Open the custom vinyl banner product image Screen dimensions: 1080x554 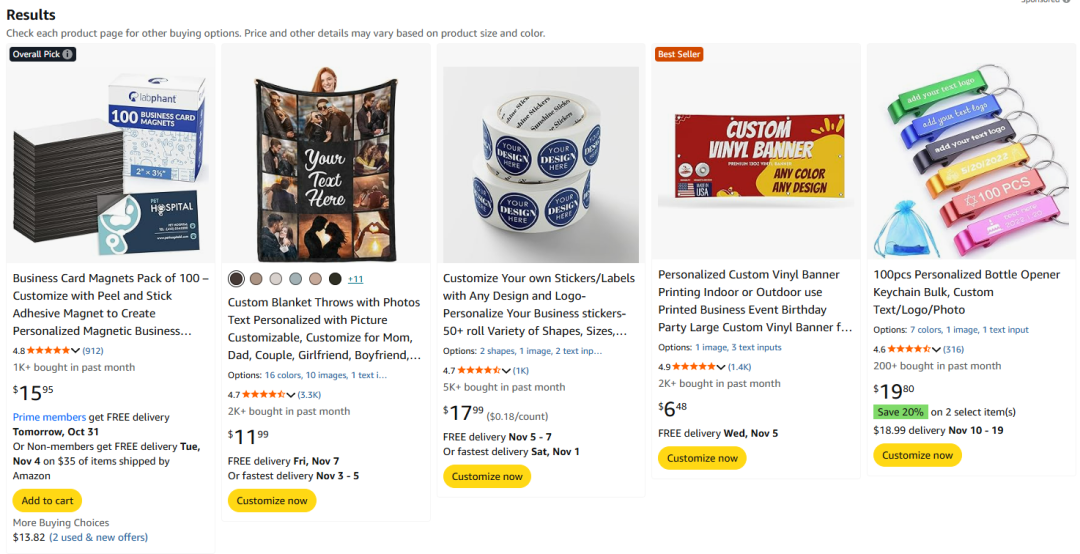(756, 154)
